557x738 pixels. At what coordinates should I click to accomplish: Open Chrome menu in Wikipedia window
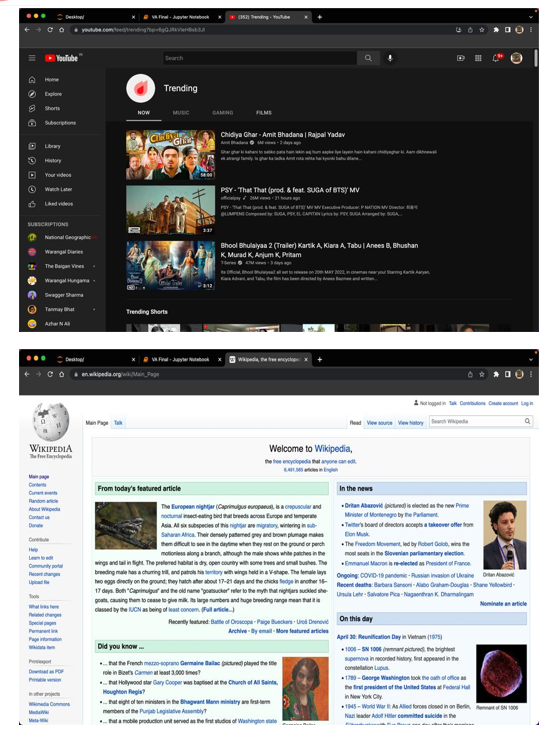click(x=531, y=374)
